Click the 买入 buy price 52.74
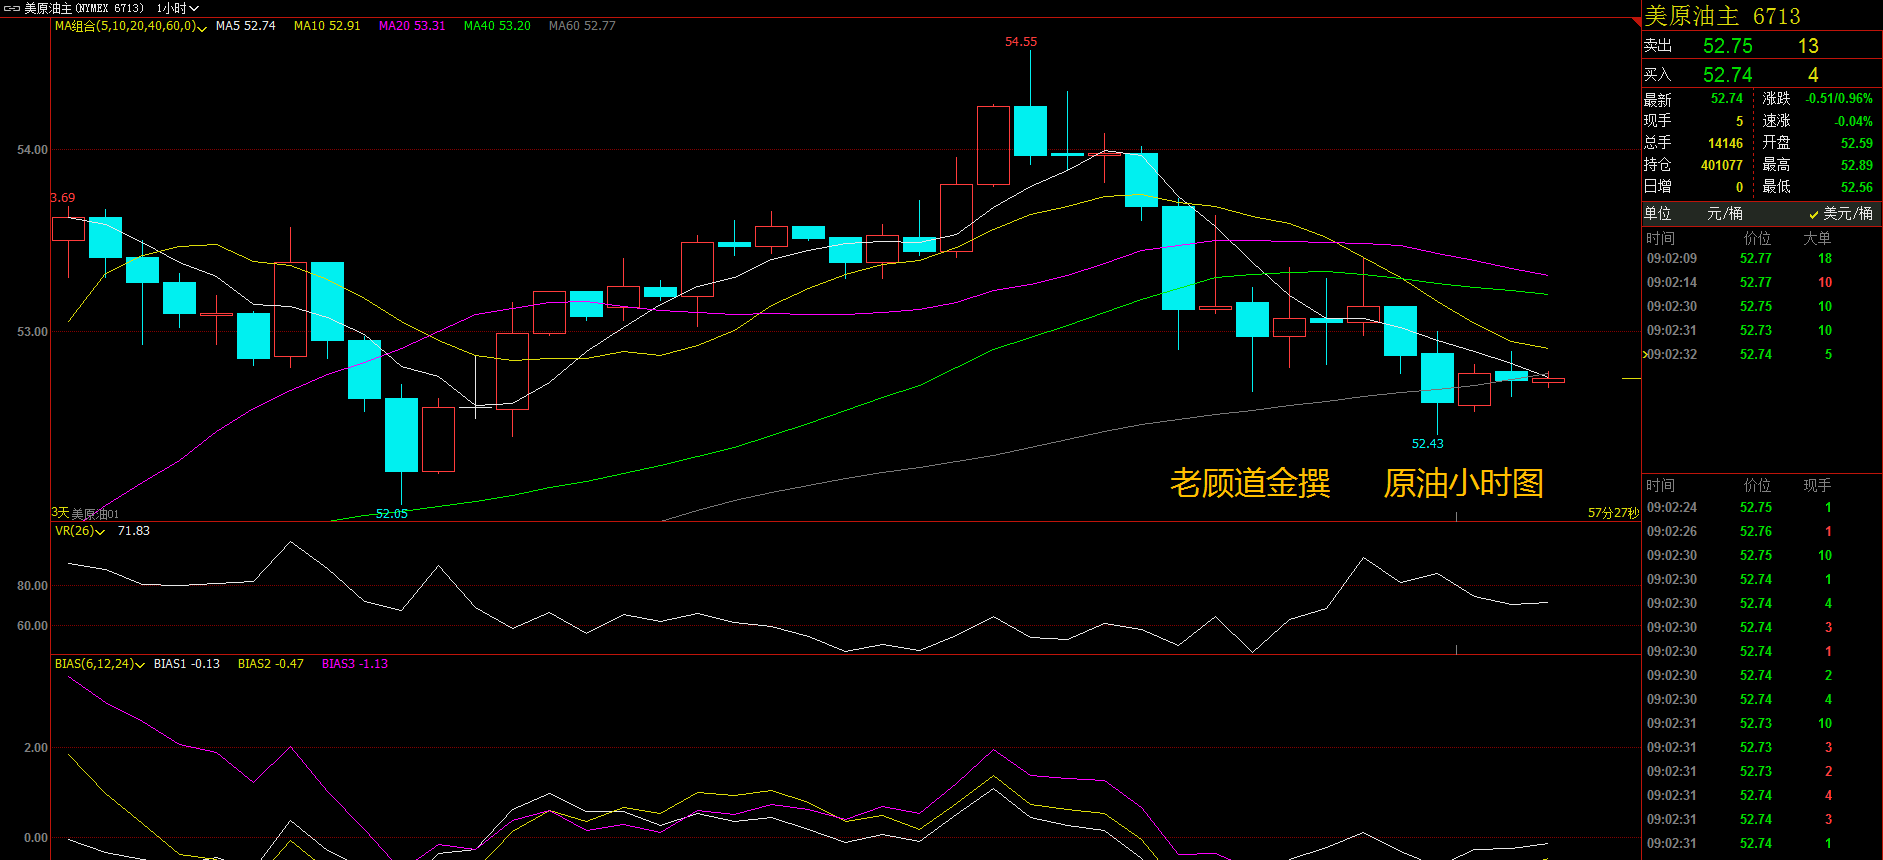The image size is (1883, 860). pos(1727,75)
